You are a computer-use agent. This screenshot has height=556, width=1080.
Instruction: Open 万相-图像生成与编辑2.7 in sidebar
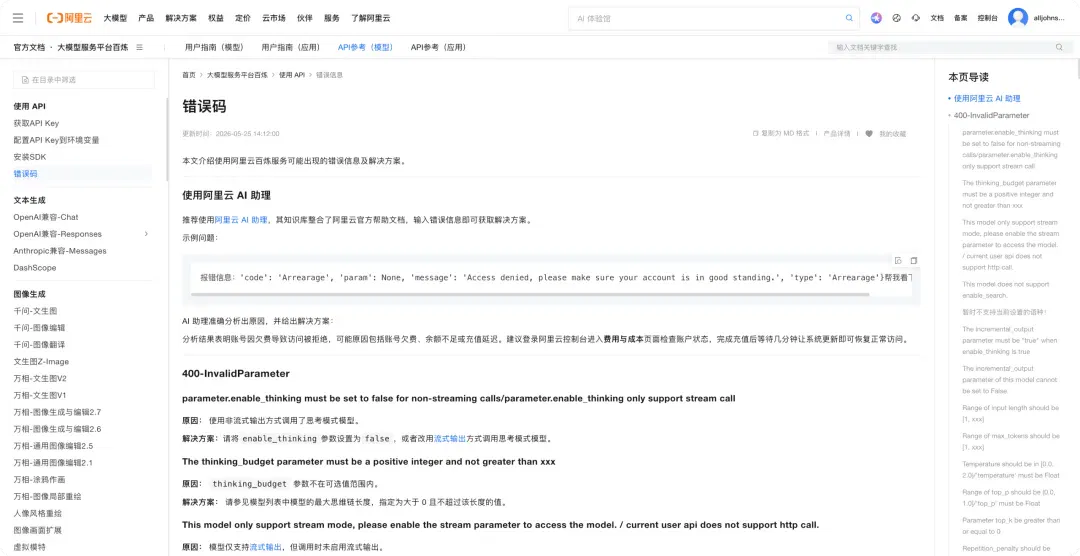57,412
